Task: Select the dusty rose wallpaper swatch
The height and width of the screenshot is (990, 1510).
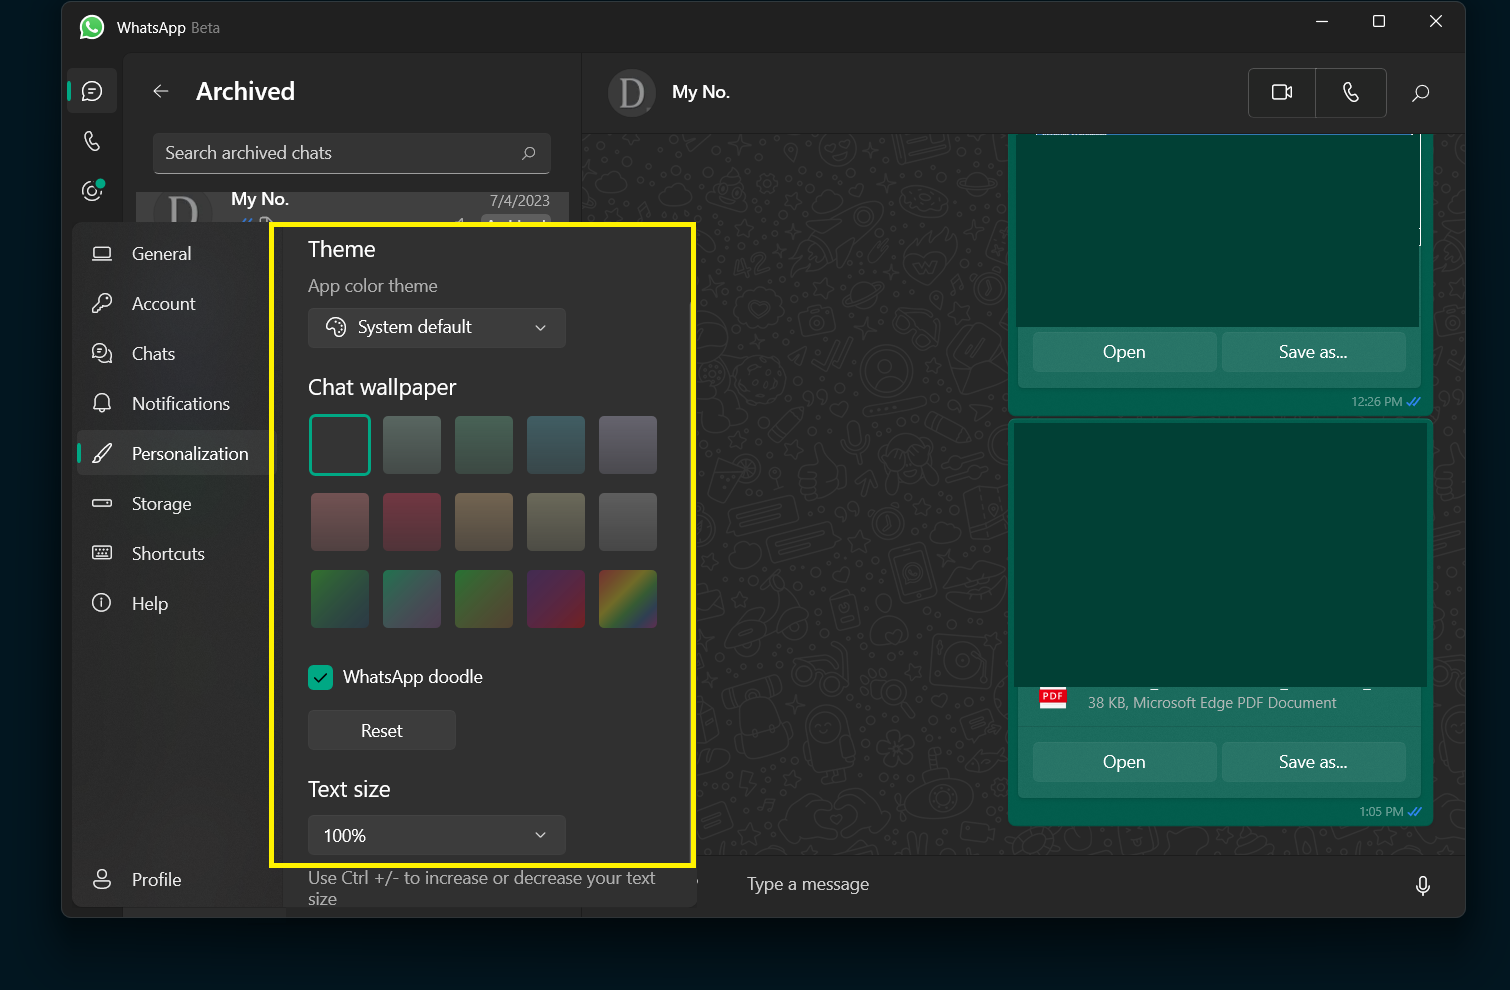Action: click(x=340, y=522)
